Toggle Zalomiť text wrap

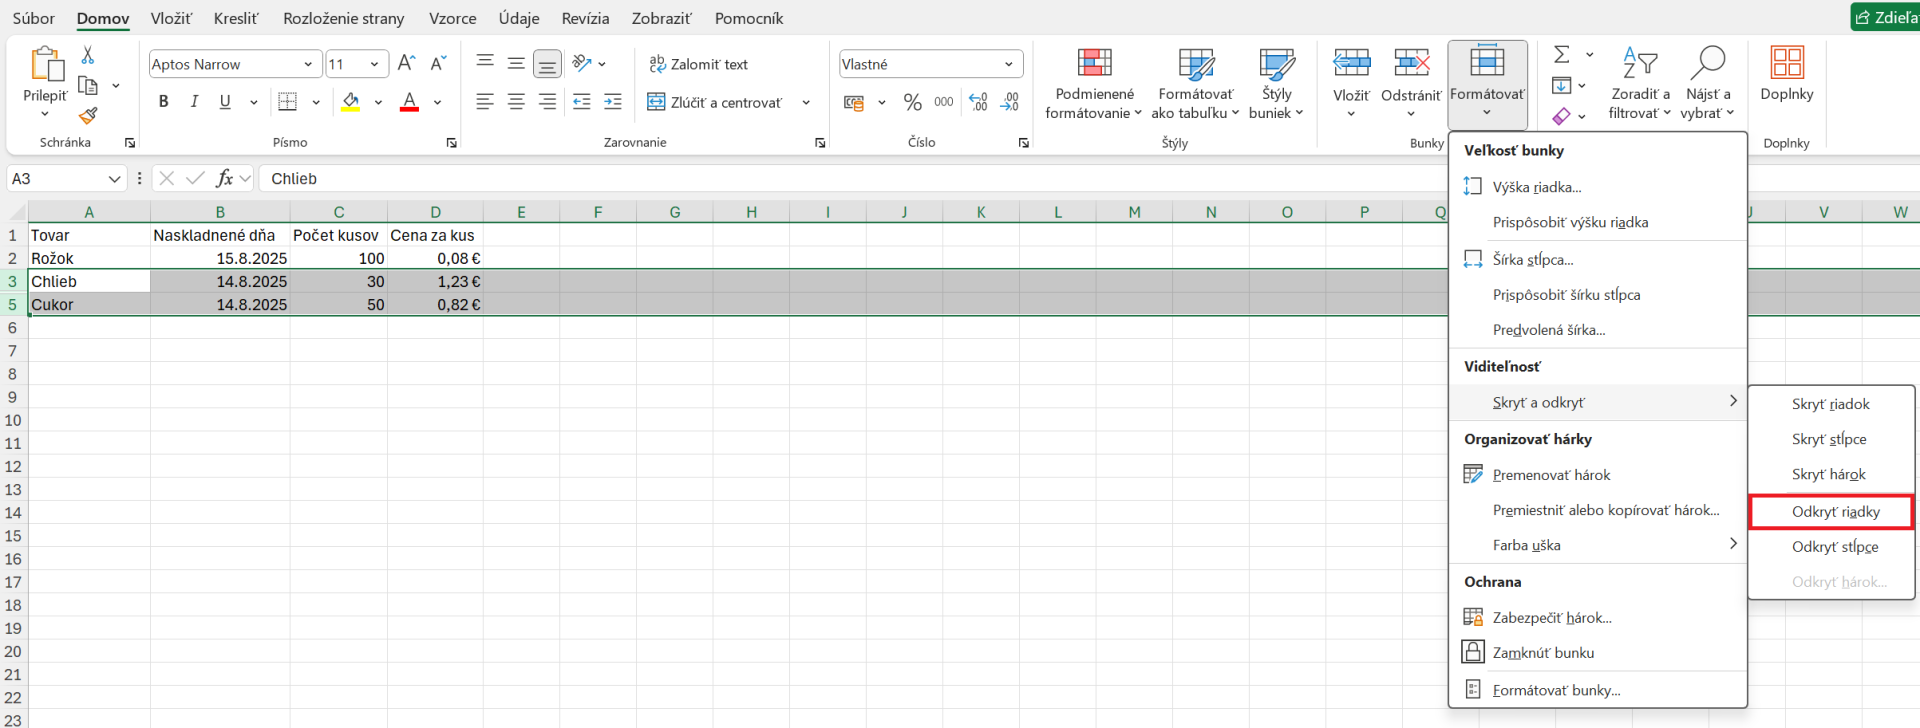[698, 64]
